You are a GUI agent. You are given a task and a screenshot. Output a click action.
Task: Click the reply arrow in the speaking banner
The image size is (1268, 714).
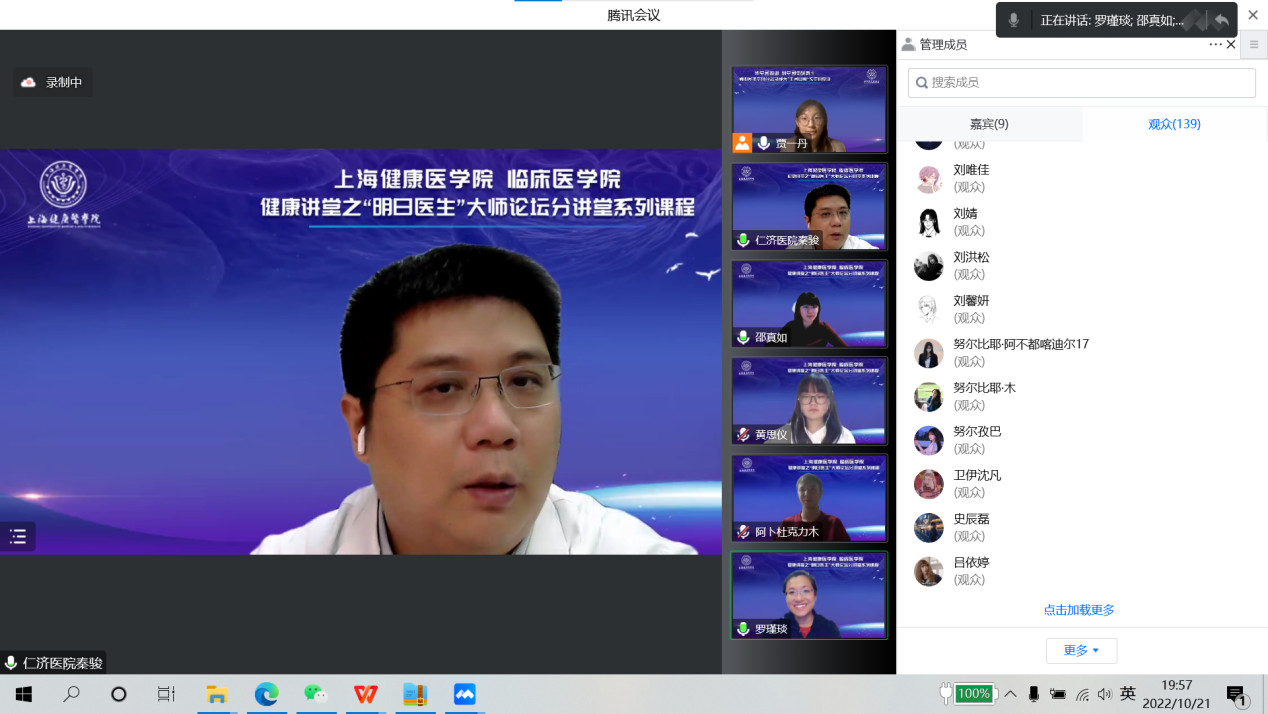pos(1221,20)
